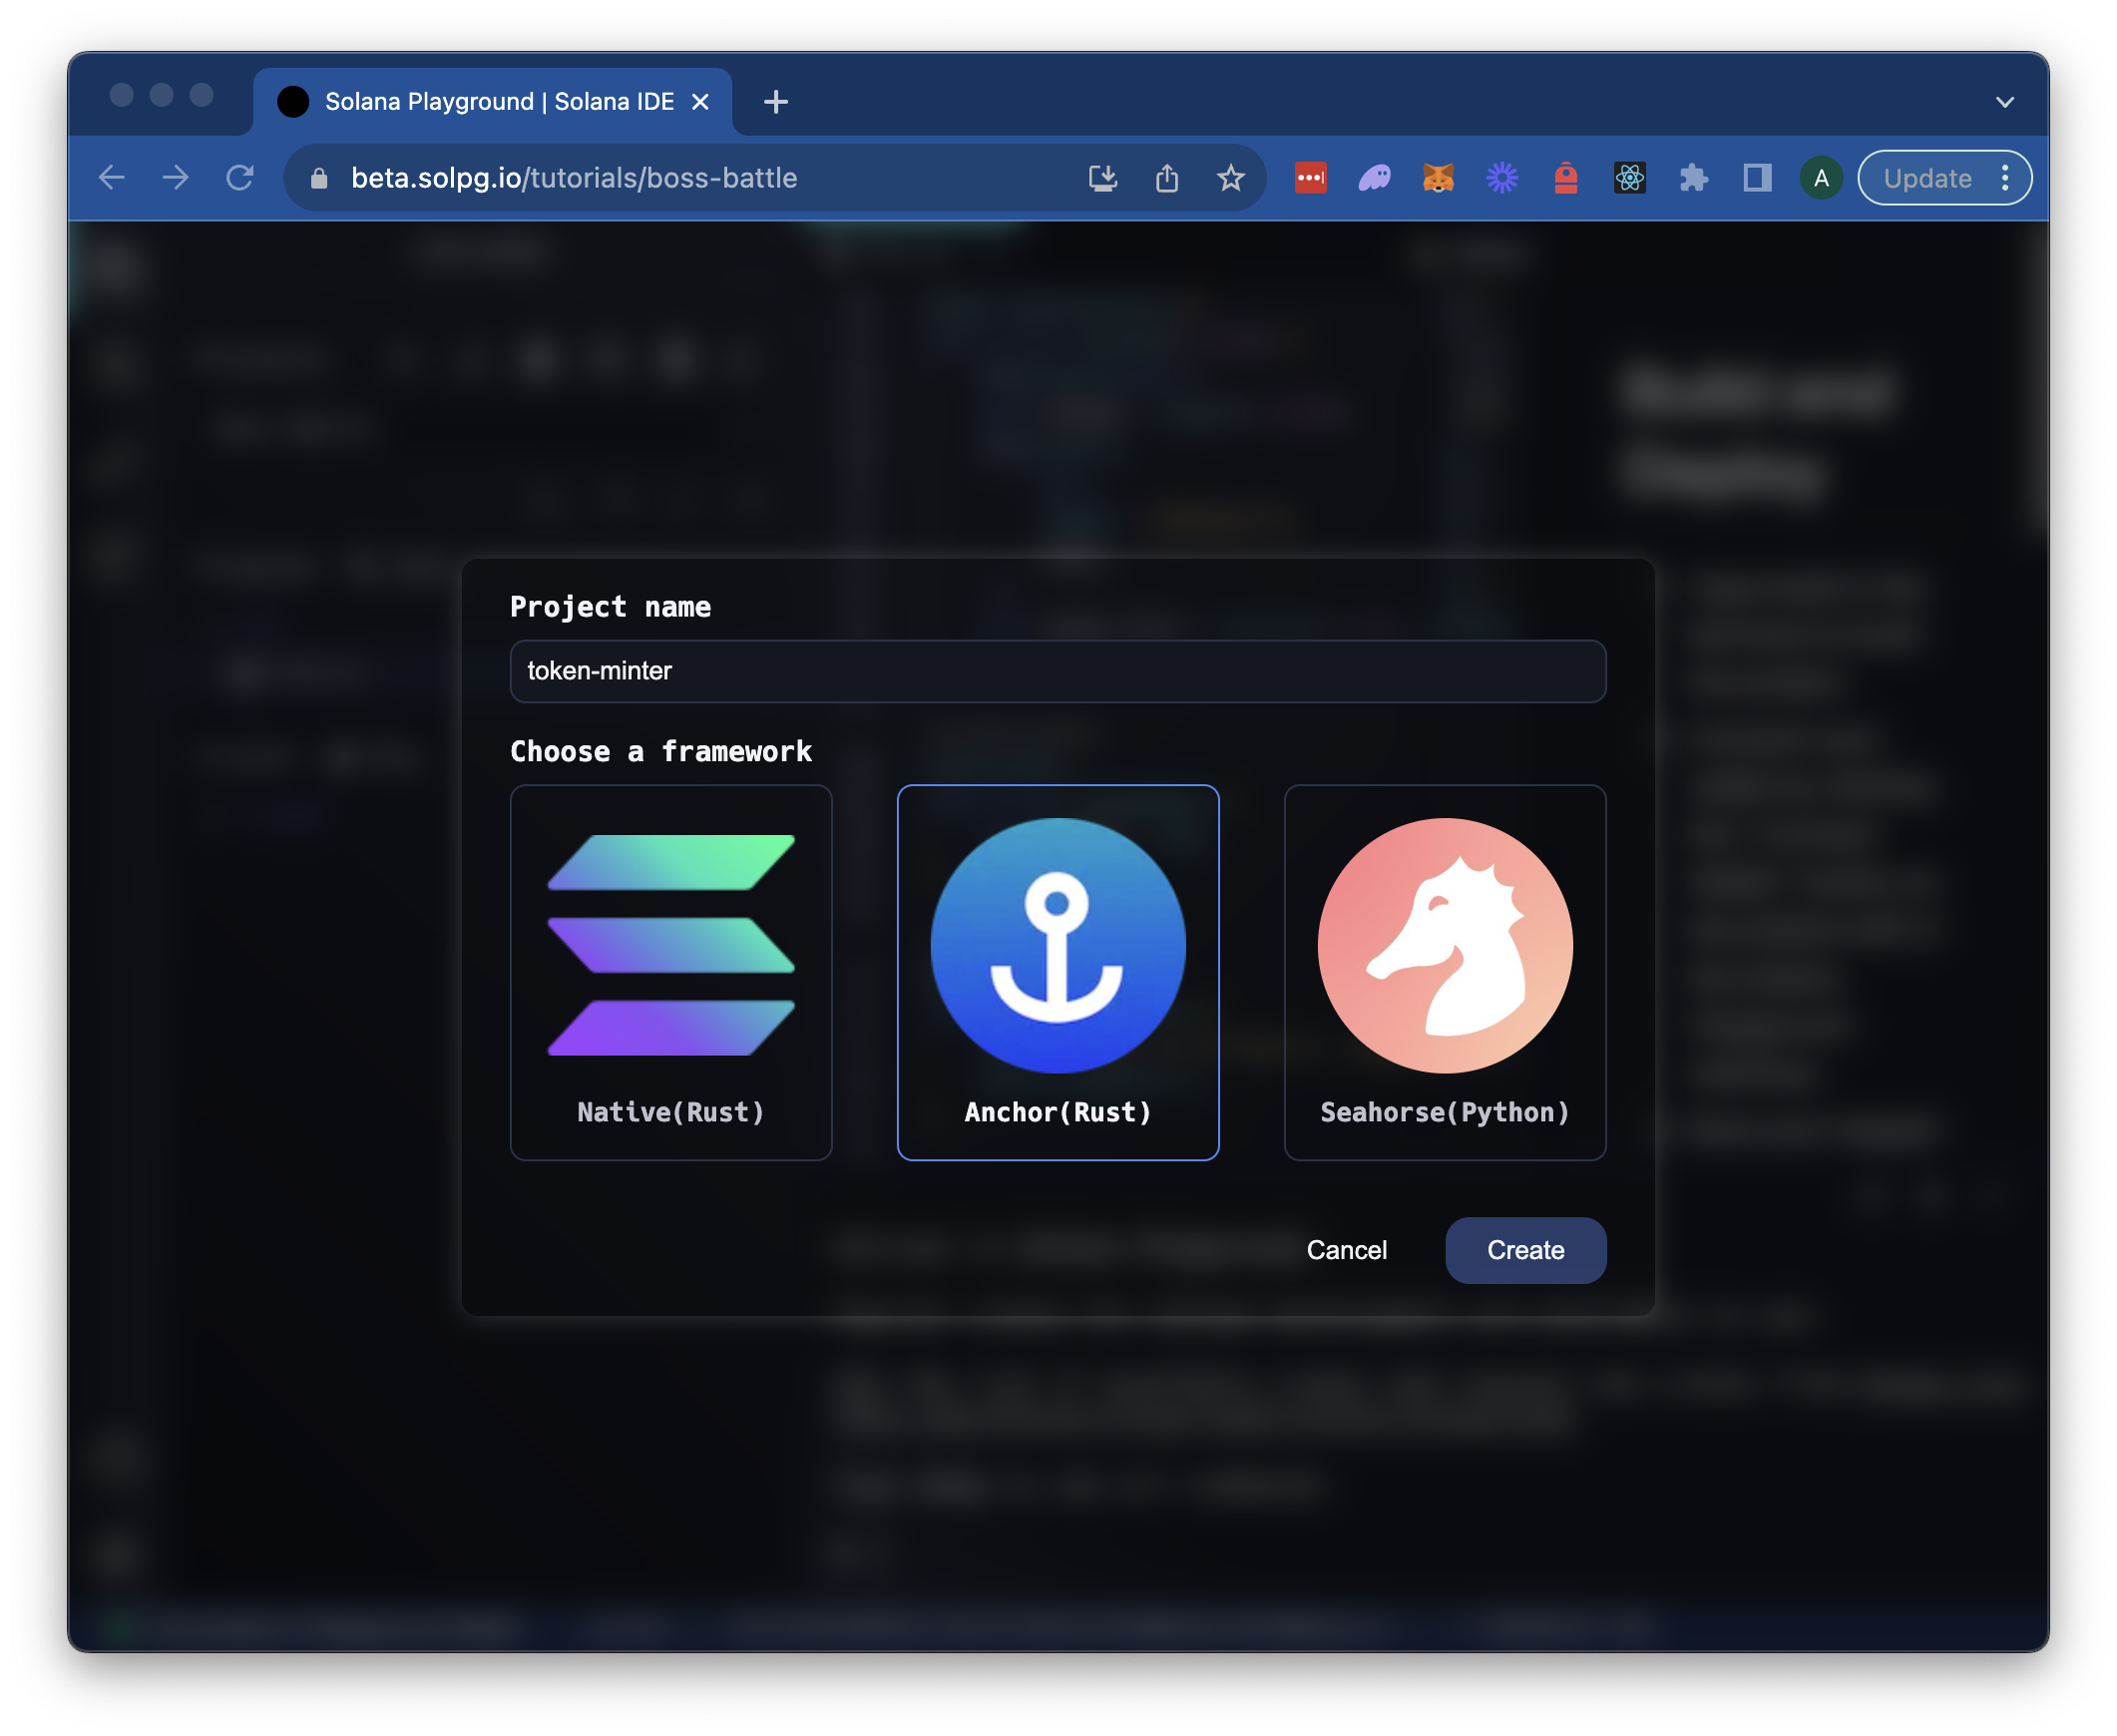Open the blue sunburst extension icon
2117x1736 pixels.
pyautogui.click(x=1502, y=178)
